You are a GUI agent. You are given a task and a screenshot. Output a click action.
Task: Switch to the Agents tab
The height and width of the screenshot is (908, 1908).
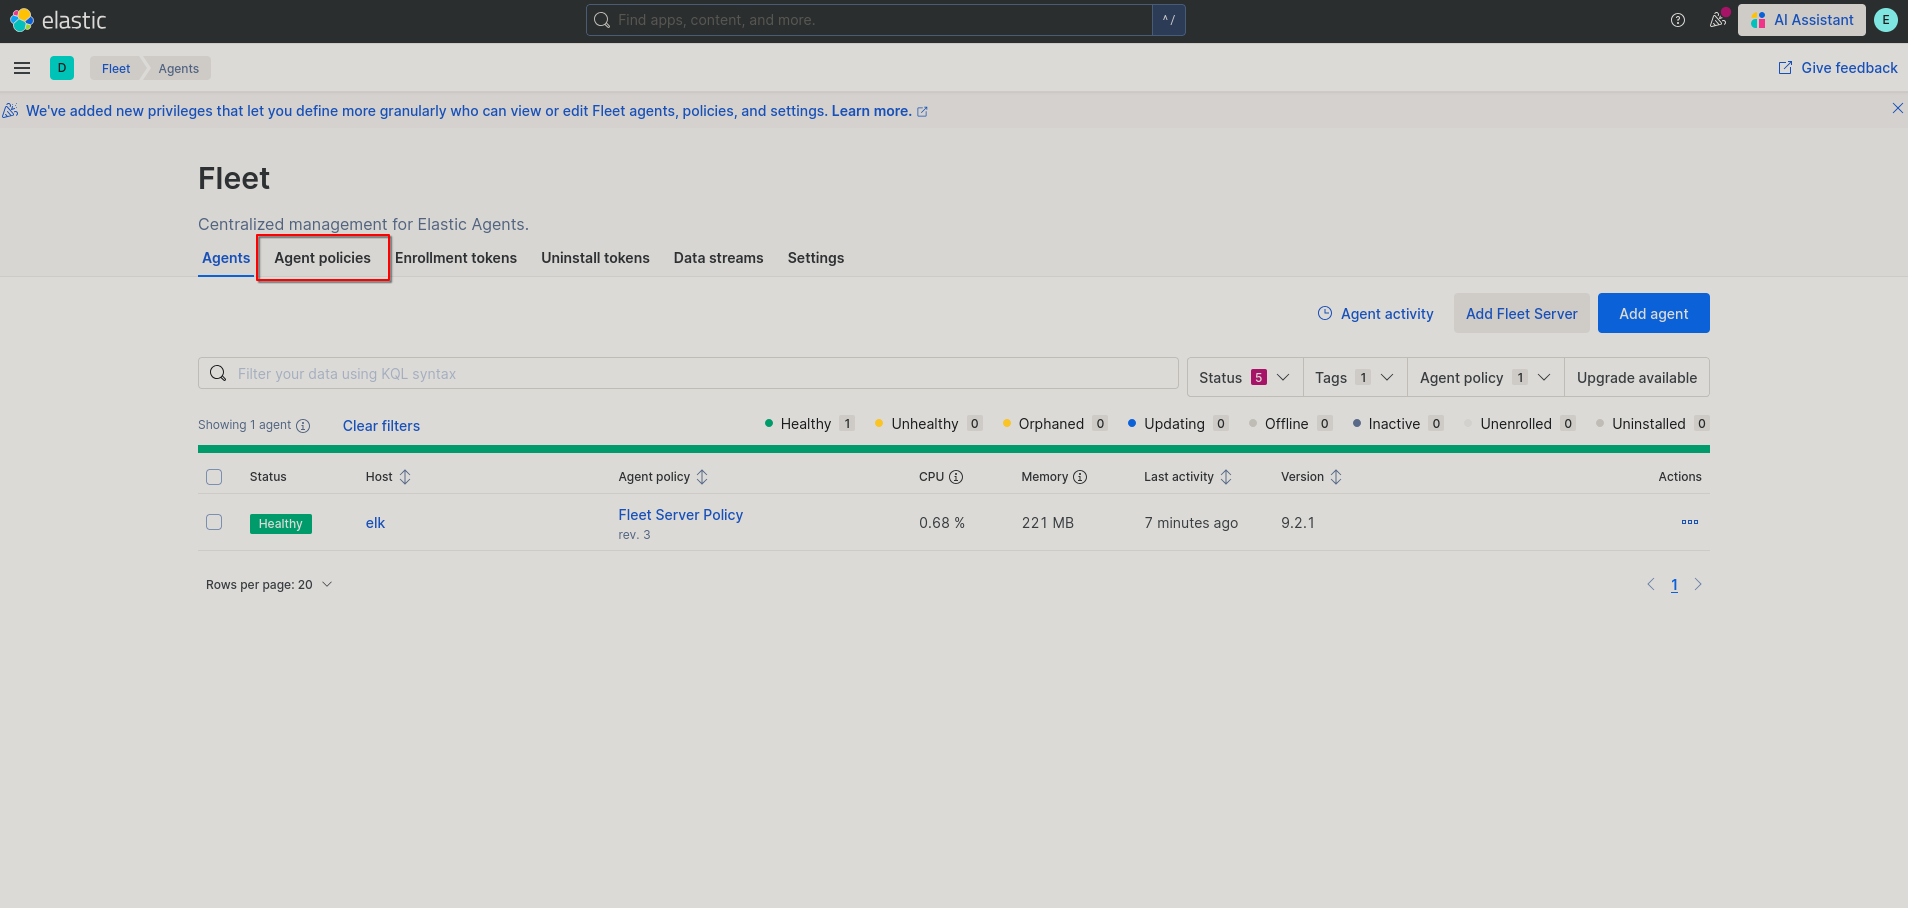[226, 258]
